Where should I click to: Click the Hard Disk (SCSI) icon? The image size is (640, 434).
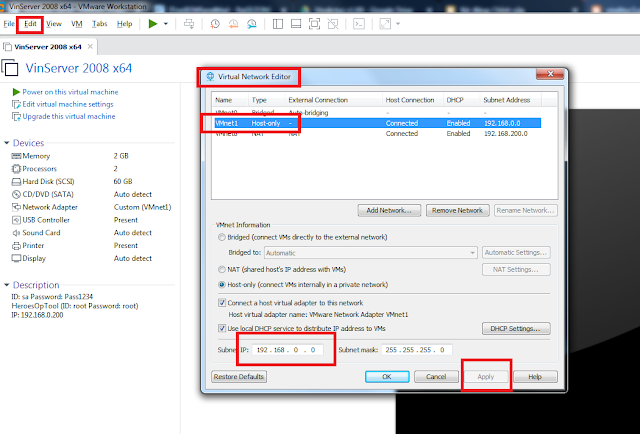tap(16, 182)
